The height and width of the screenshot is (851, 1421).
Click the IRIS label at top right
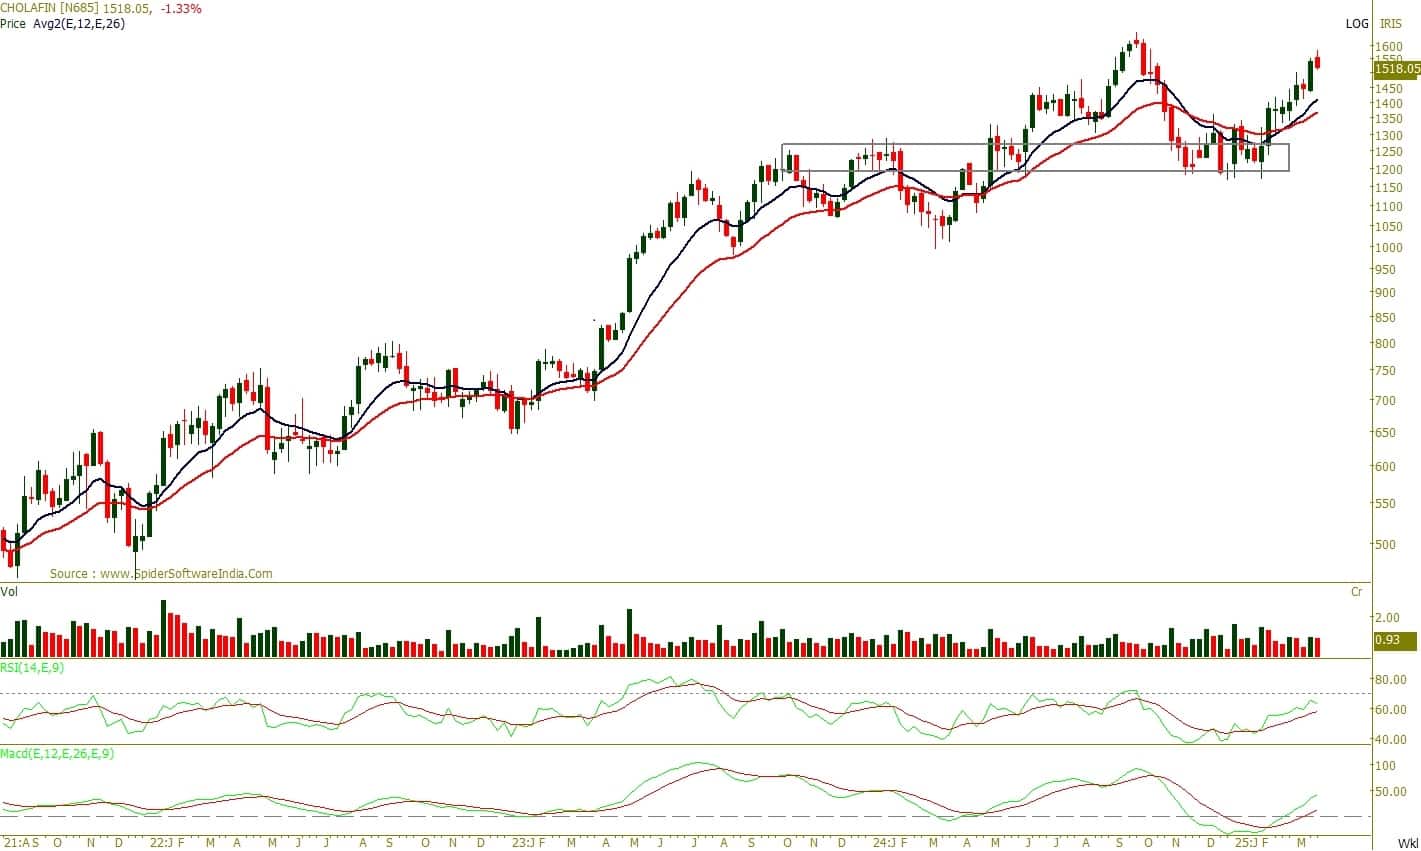coord(1391,23)
